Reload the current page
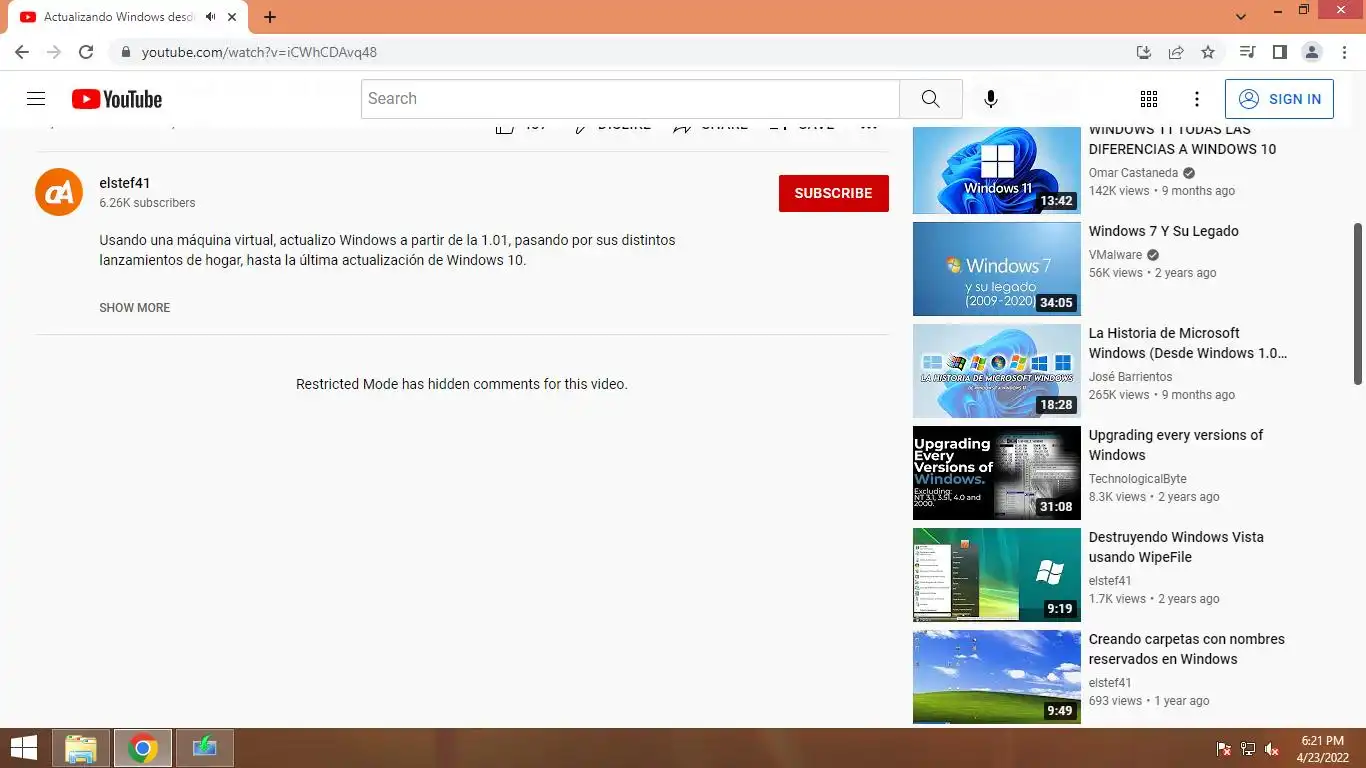 pos(86,52)
